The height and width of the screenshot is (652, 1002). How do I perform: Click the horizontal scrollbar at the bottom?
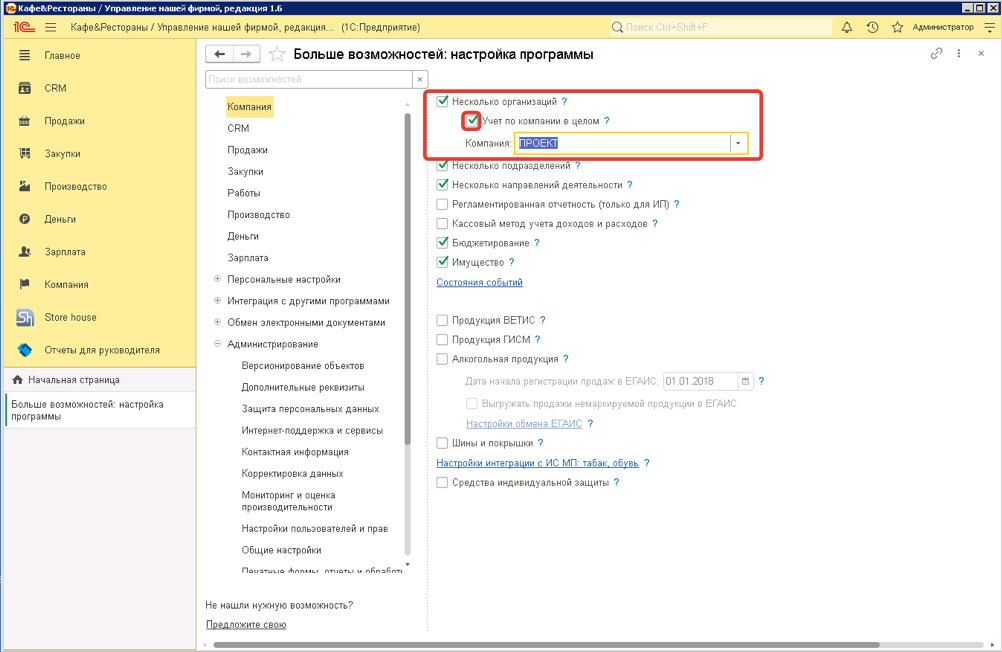(x=546, y=644)
